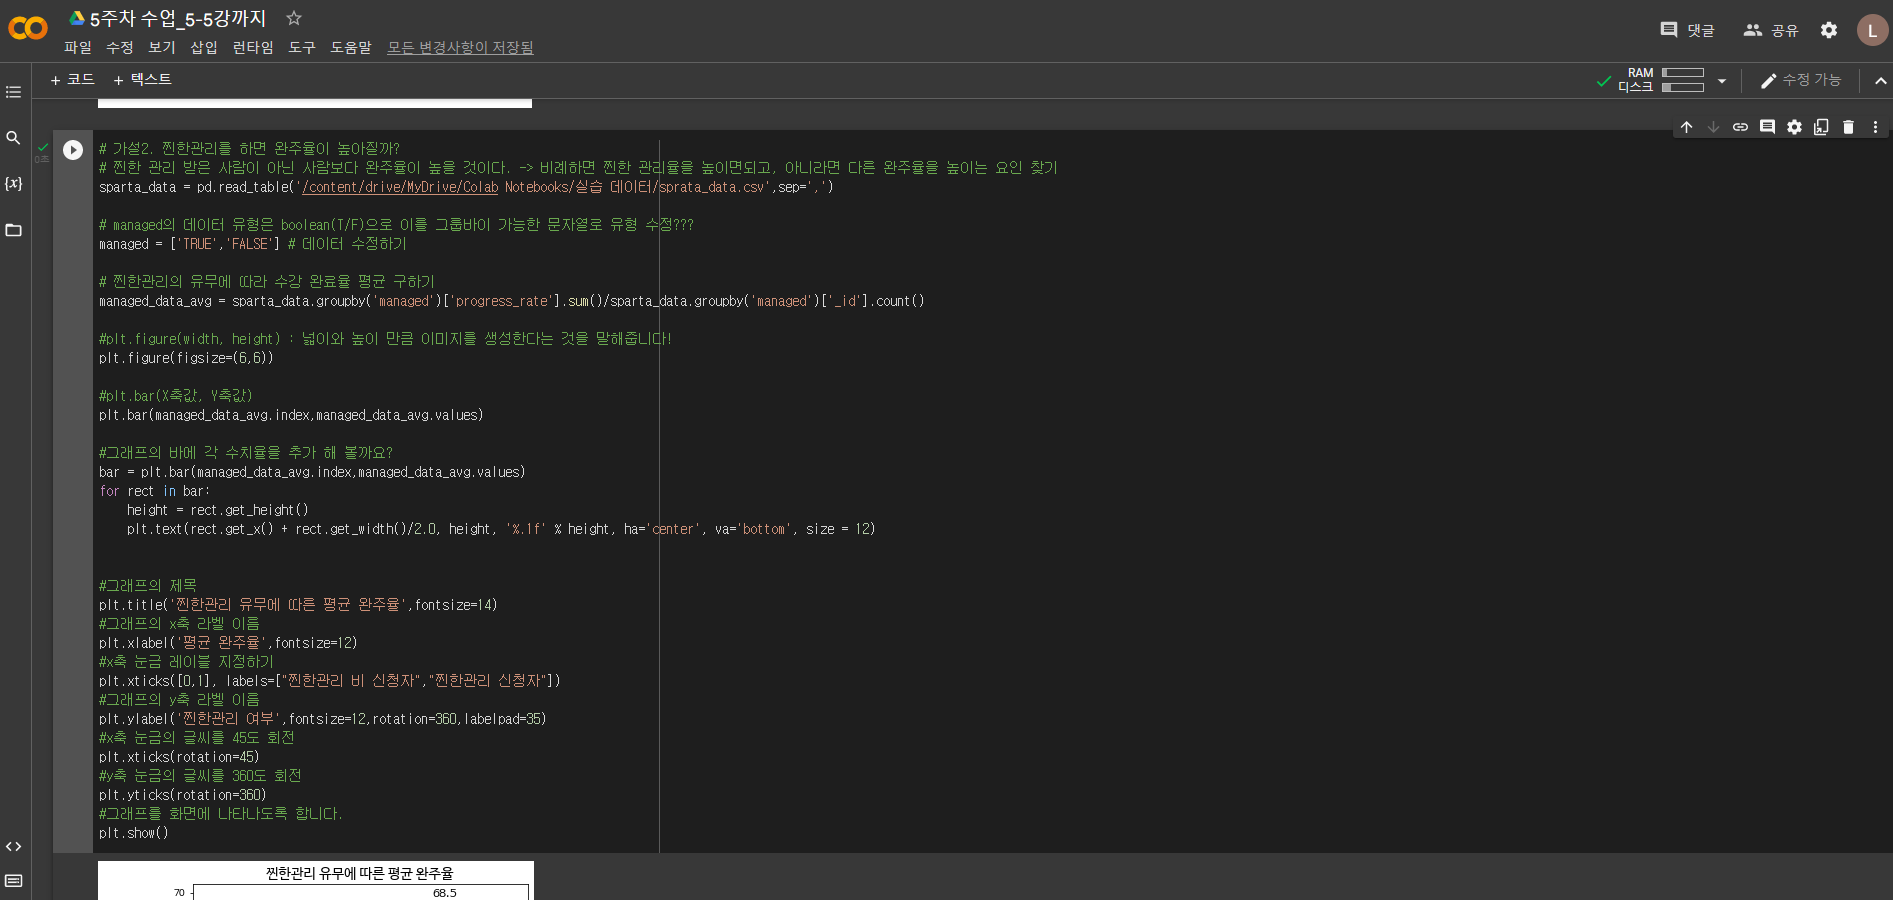This screenshot has width=1893, height=900.
Task: Add a comment to the cell icon
Action: coord(1767,127)
